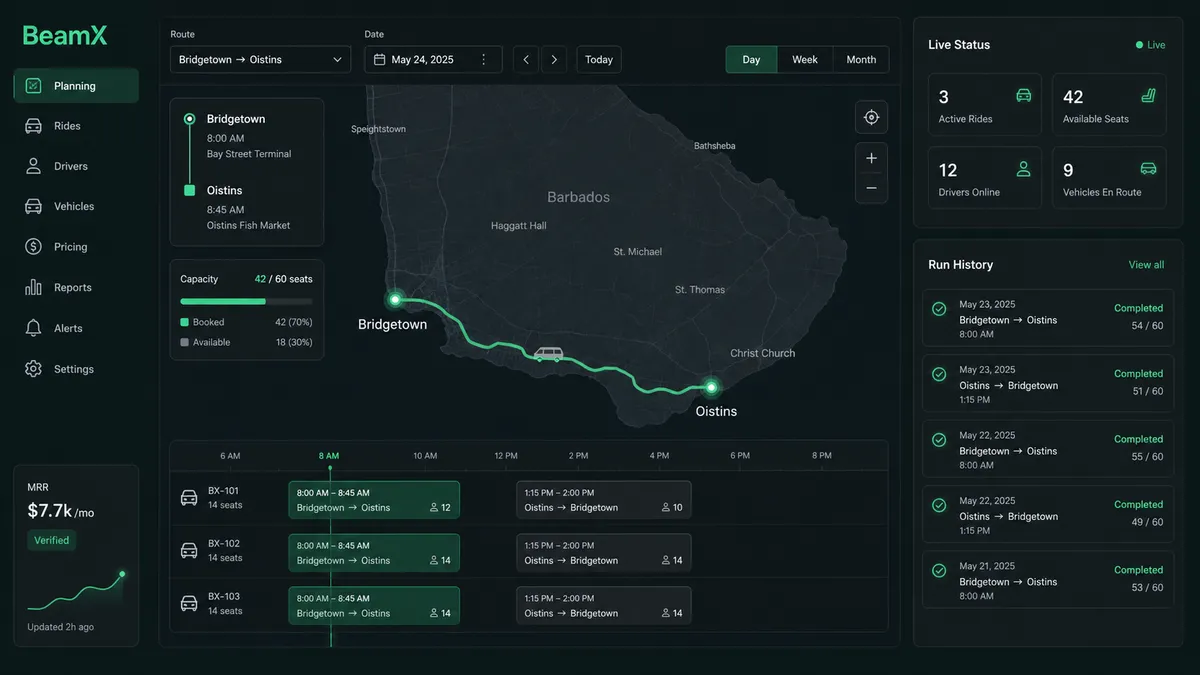Image resolution: width=1200 pixels, height=675 pixels.
Task: Open the Reports page
Action: click(76, 288)
